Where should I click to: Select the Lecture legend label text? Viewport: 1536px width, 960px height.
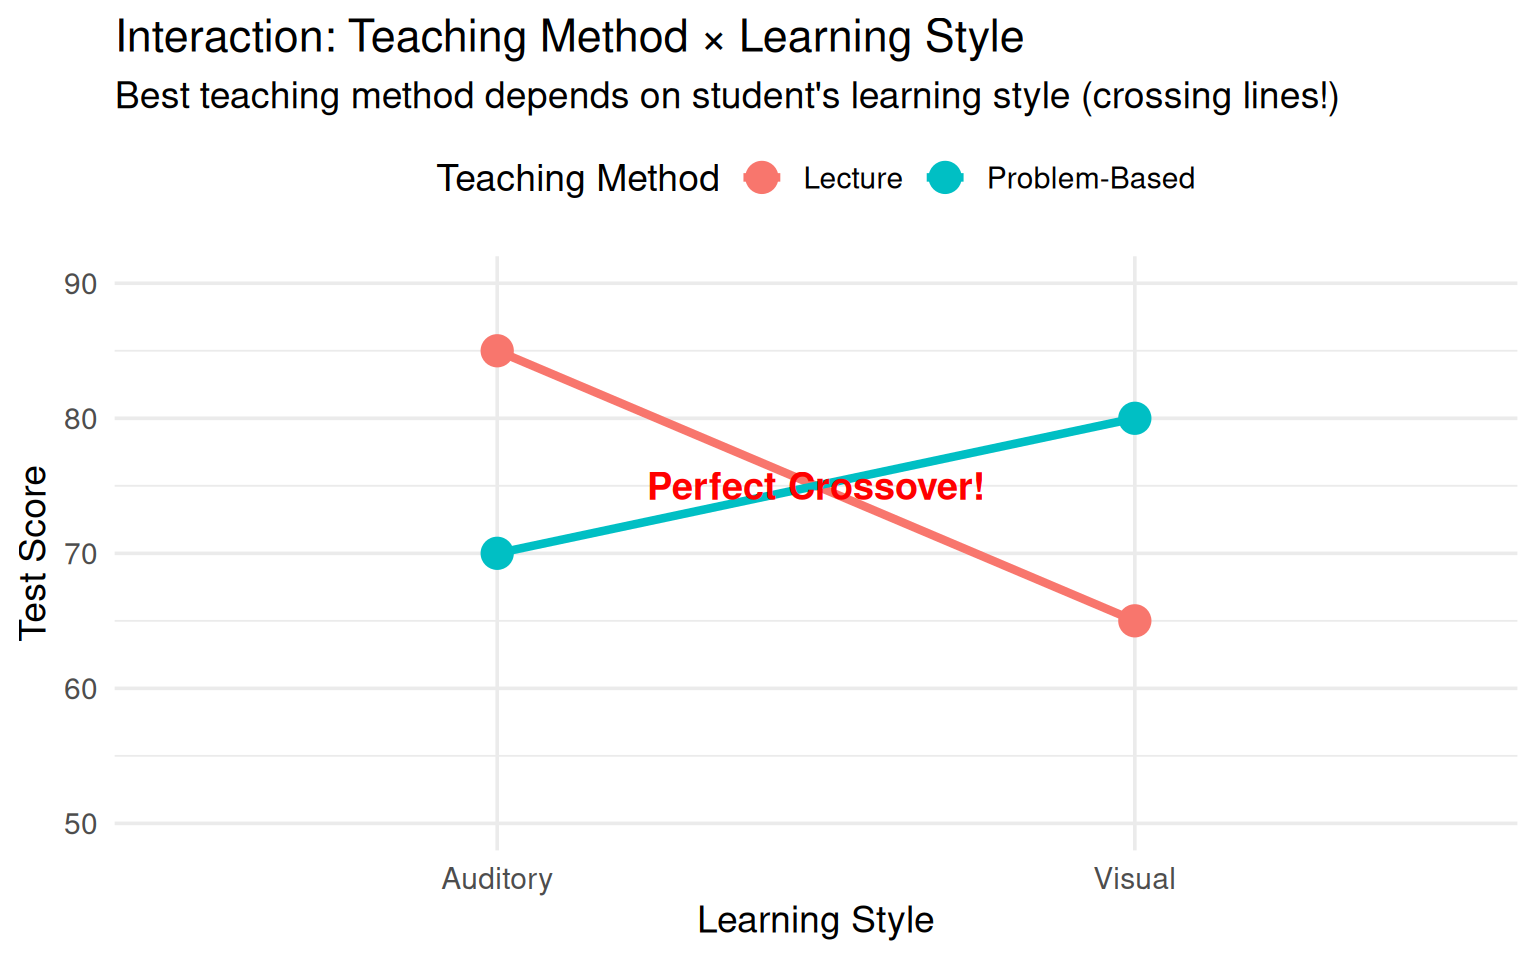click(852, 178)
